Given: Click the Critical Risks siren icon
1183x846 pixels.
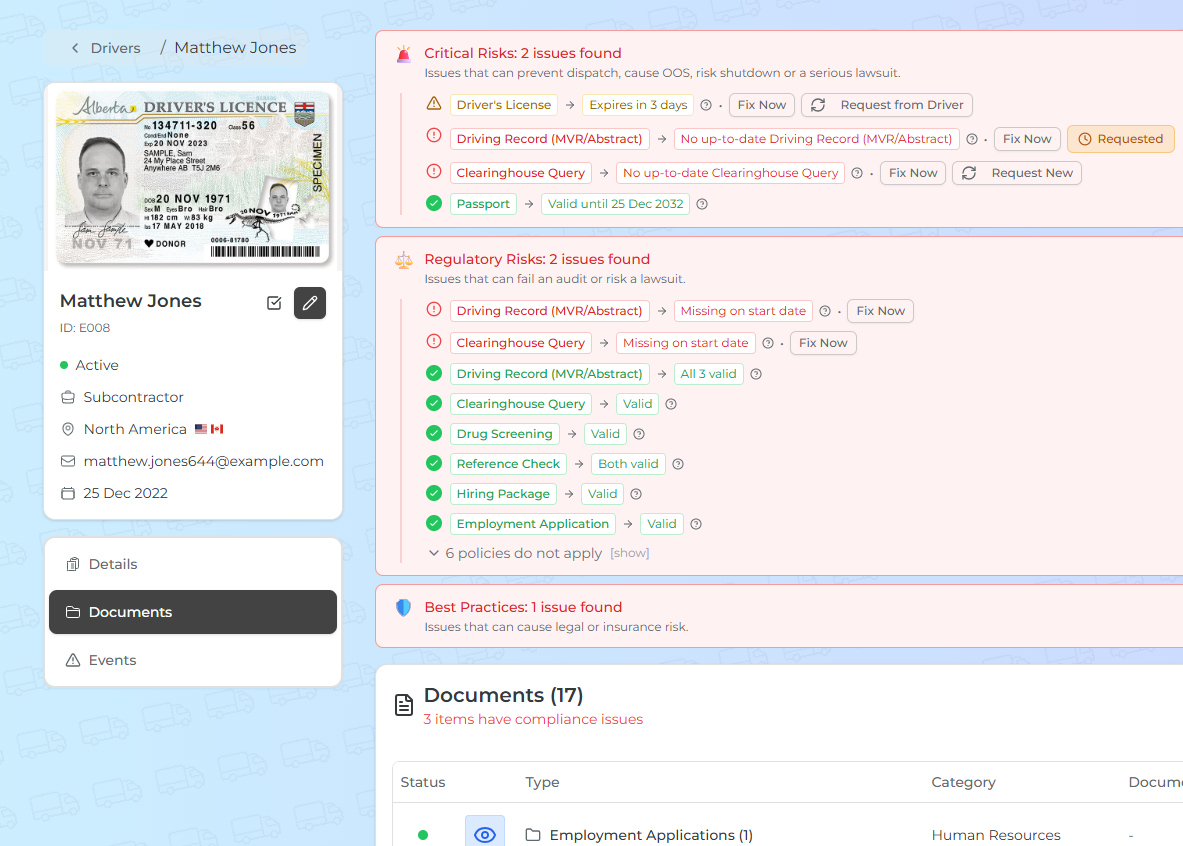Looking at the screenshot, I should coord(403,54).
